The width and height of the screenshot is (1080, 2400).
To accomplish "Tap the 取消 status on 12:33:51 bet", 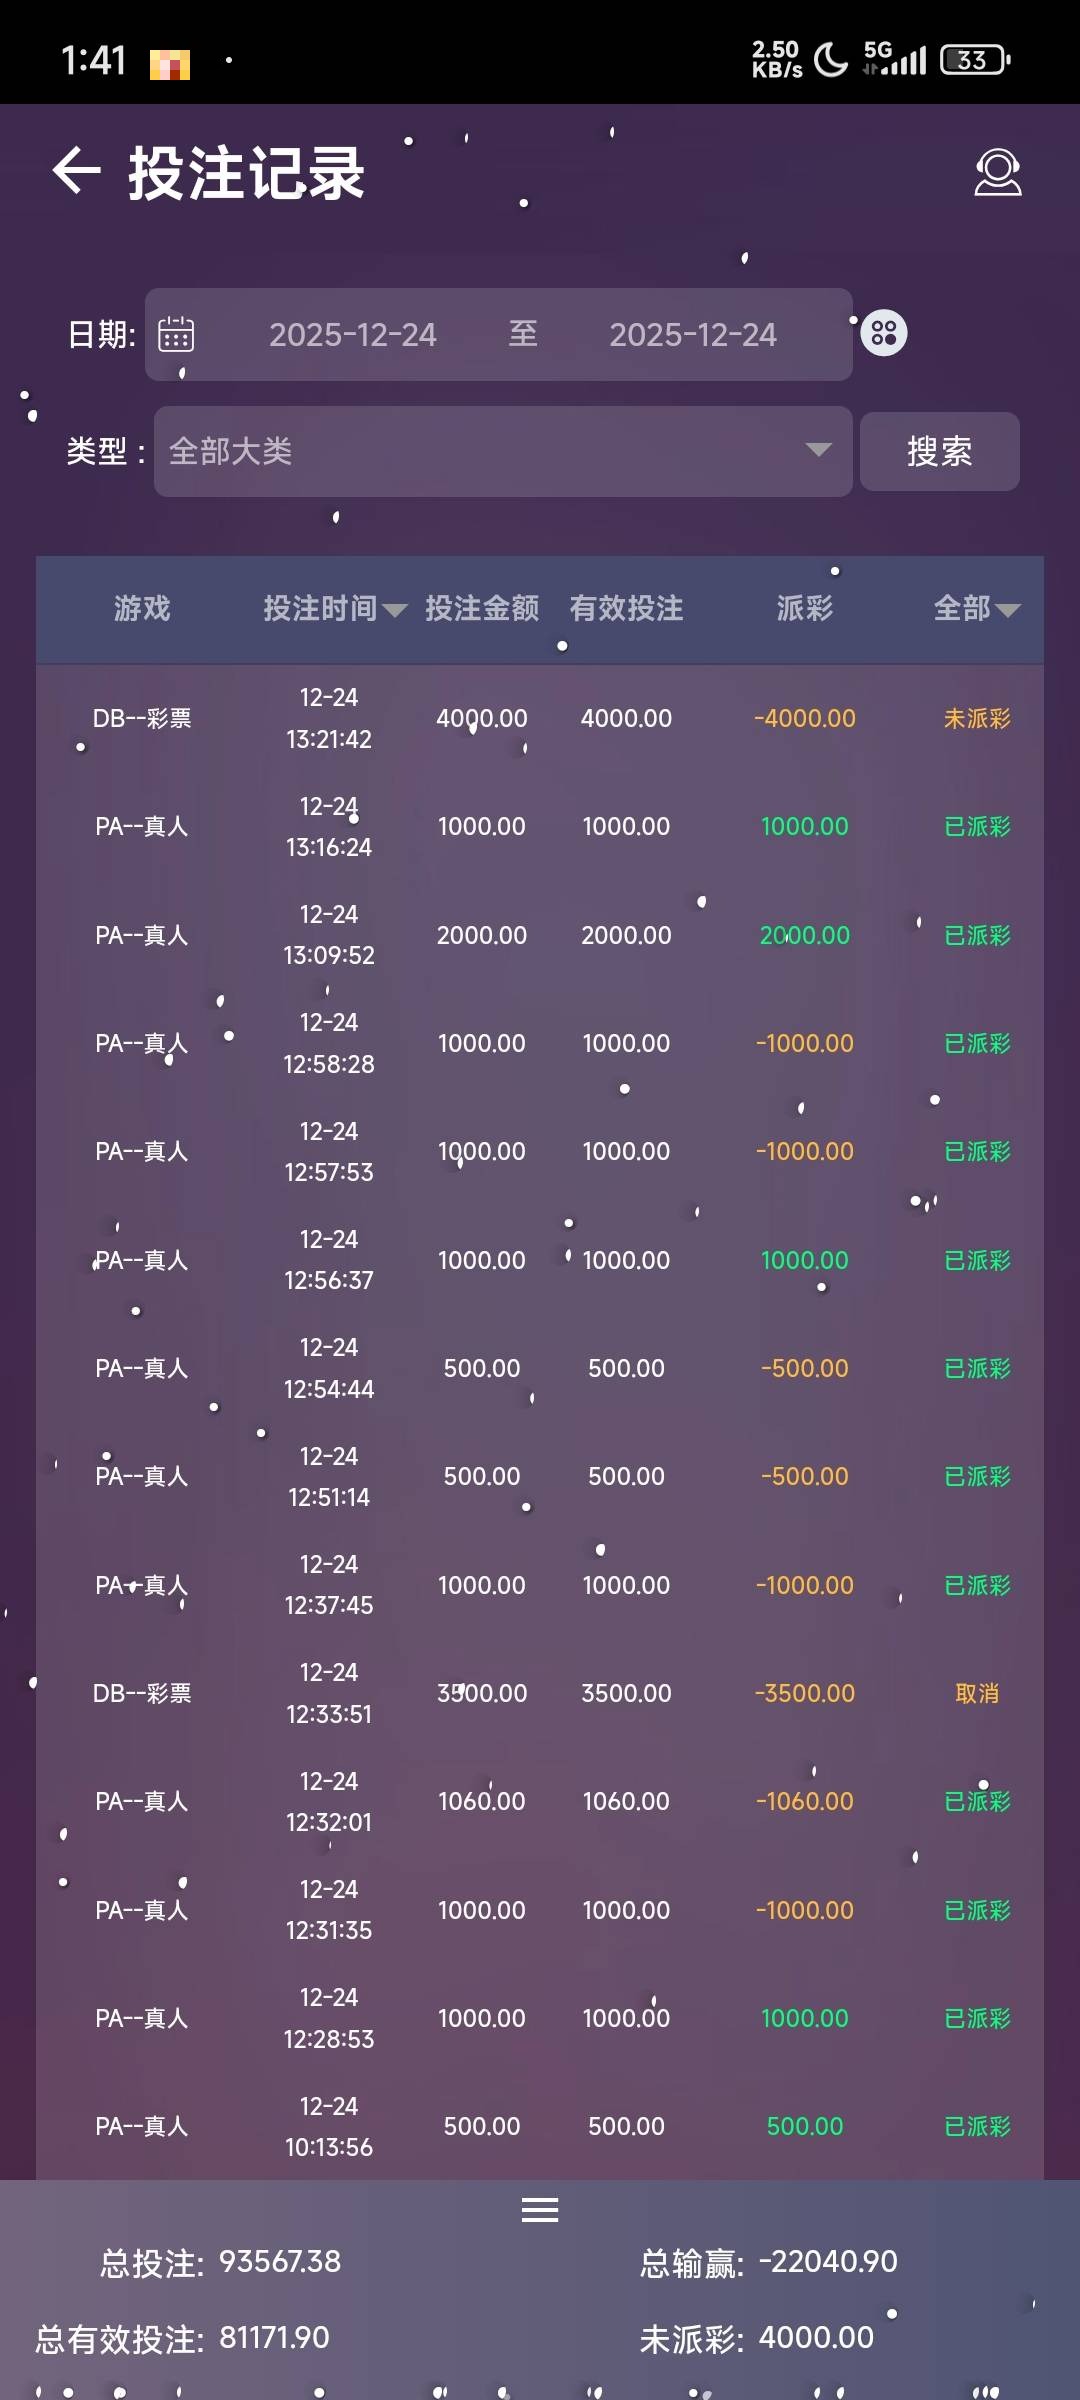I will click(x=977, y=1693).
